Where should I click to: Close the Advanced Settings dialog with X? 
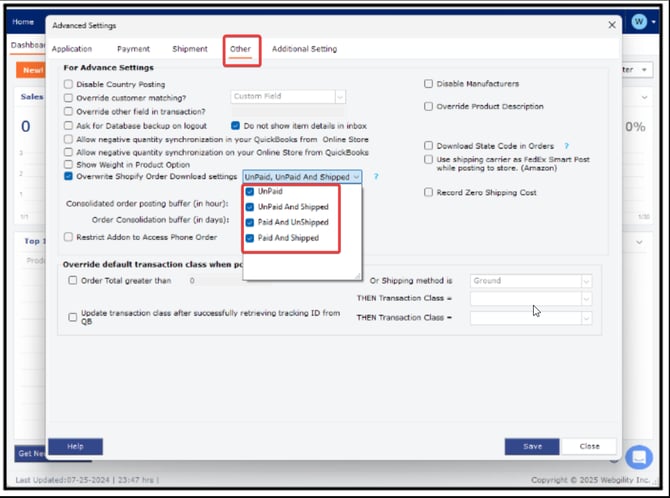point(612,25)
